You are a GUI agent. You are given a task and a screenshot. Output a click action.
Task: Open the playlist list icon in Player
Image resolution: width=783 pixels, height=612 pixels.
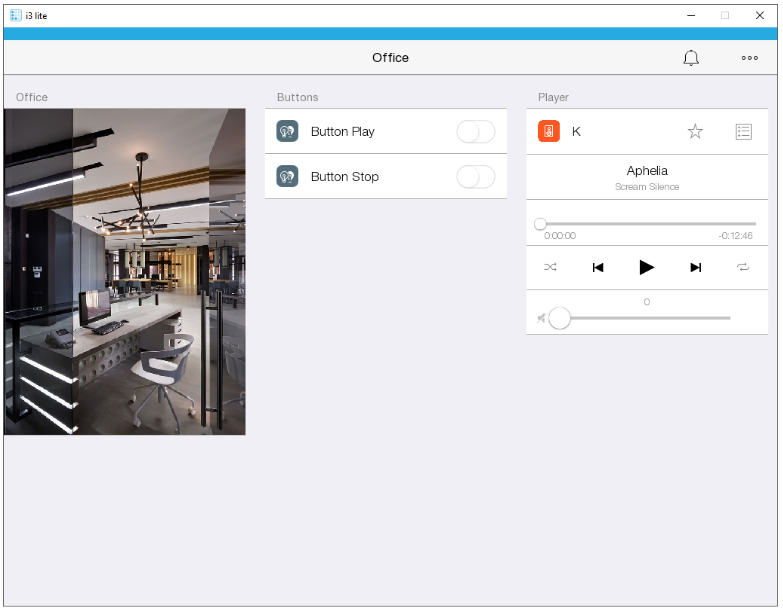click(743, 131)
